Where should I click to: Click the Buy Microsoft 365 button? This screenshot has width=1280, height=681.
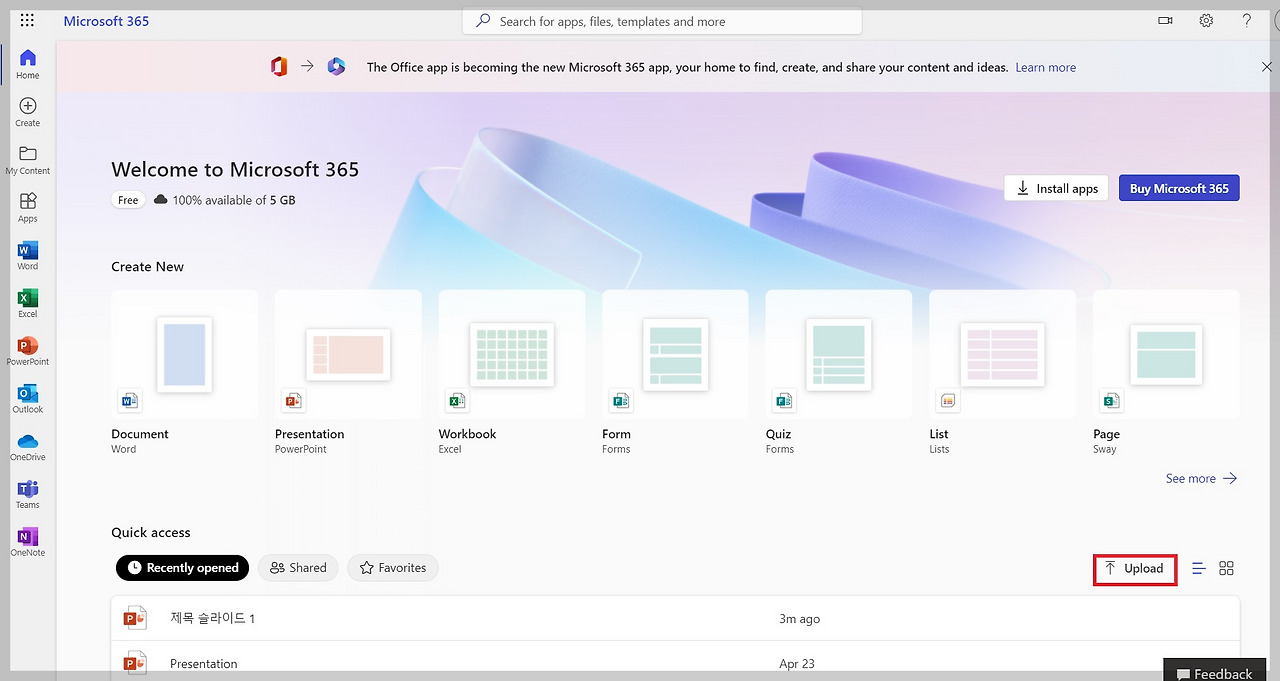1179,188
